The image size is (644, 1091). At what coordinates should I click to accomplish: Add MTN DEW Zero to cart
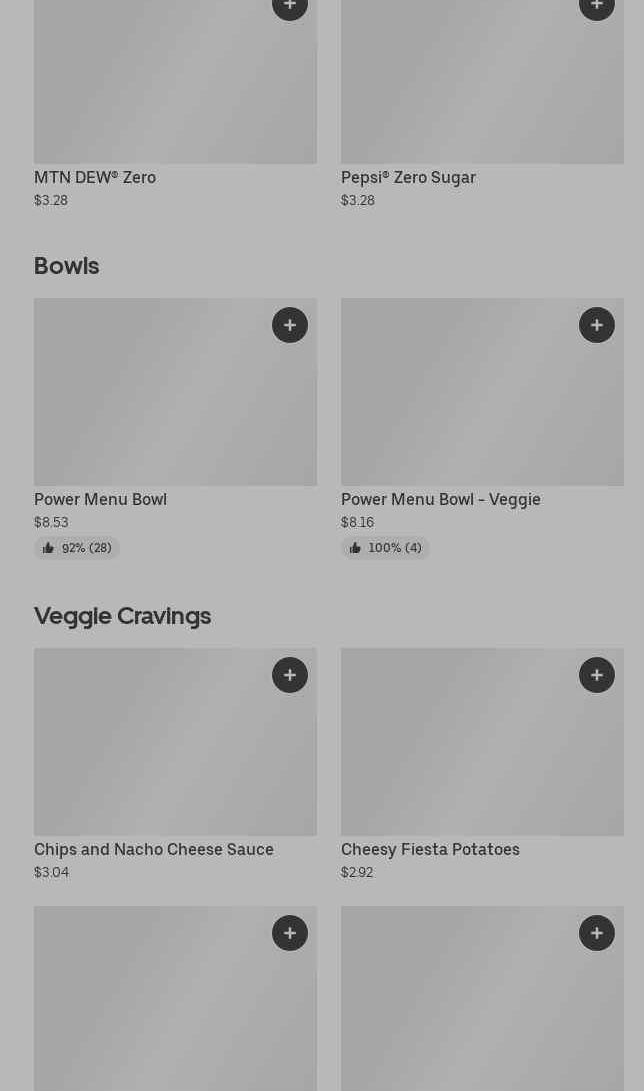coord(290,6)
